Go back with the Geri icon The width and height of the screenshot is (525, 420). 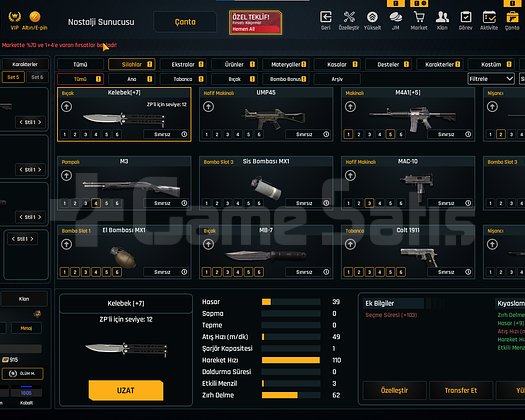coord(326,17)
